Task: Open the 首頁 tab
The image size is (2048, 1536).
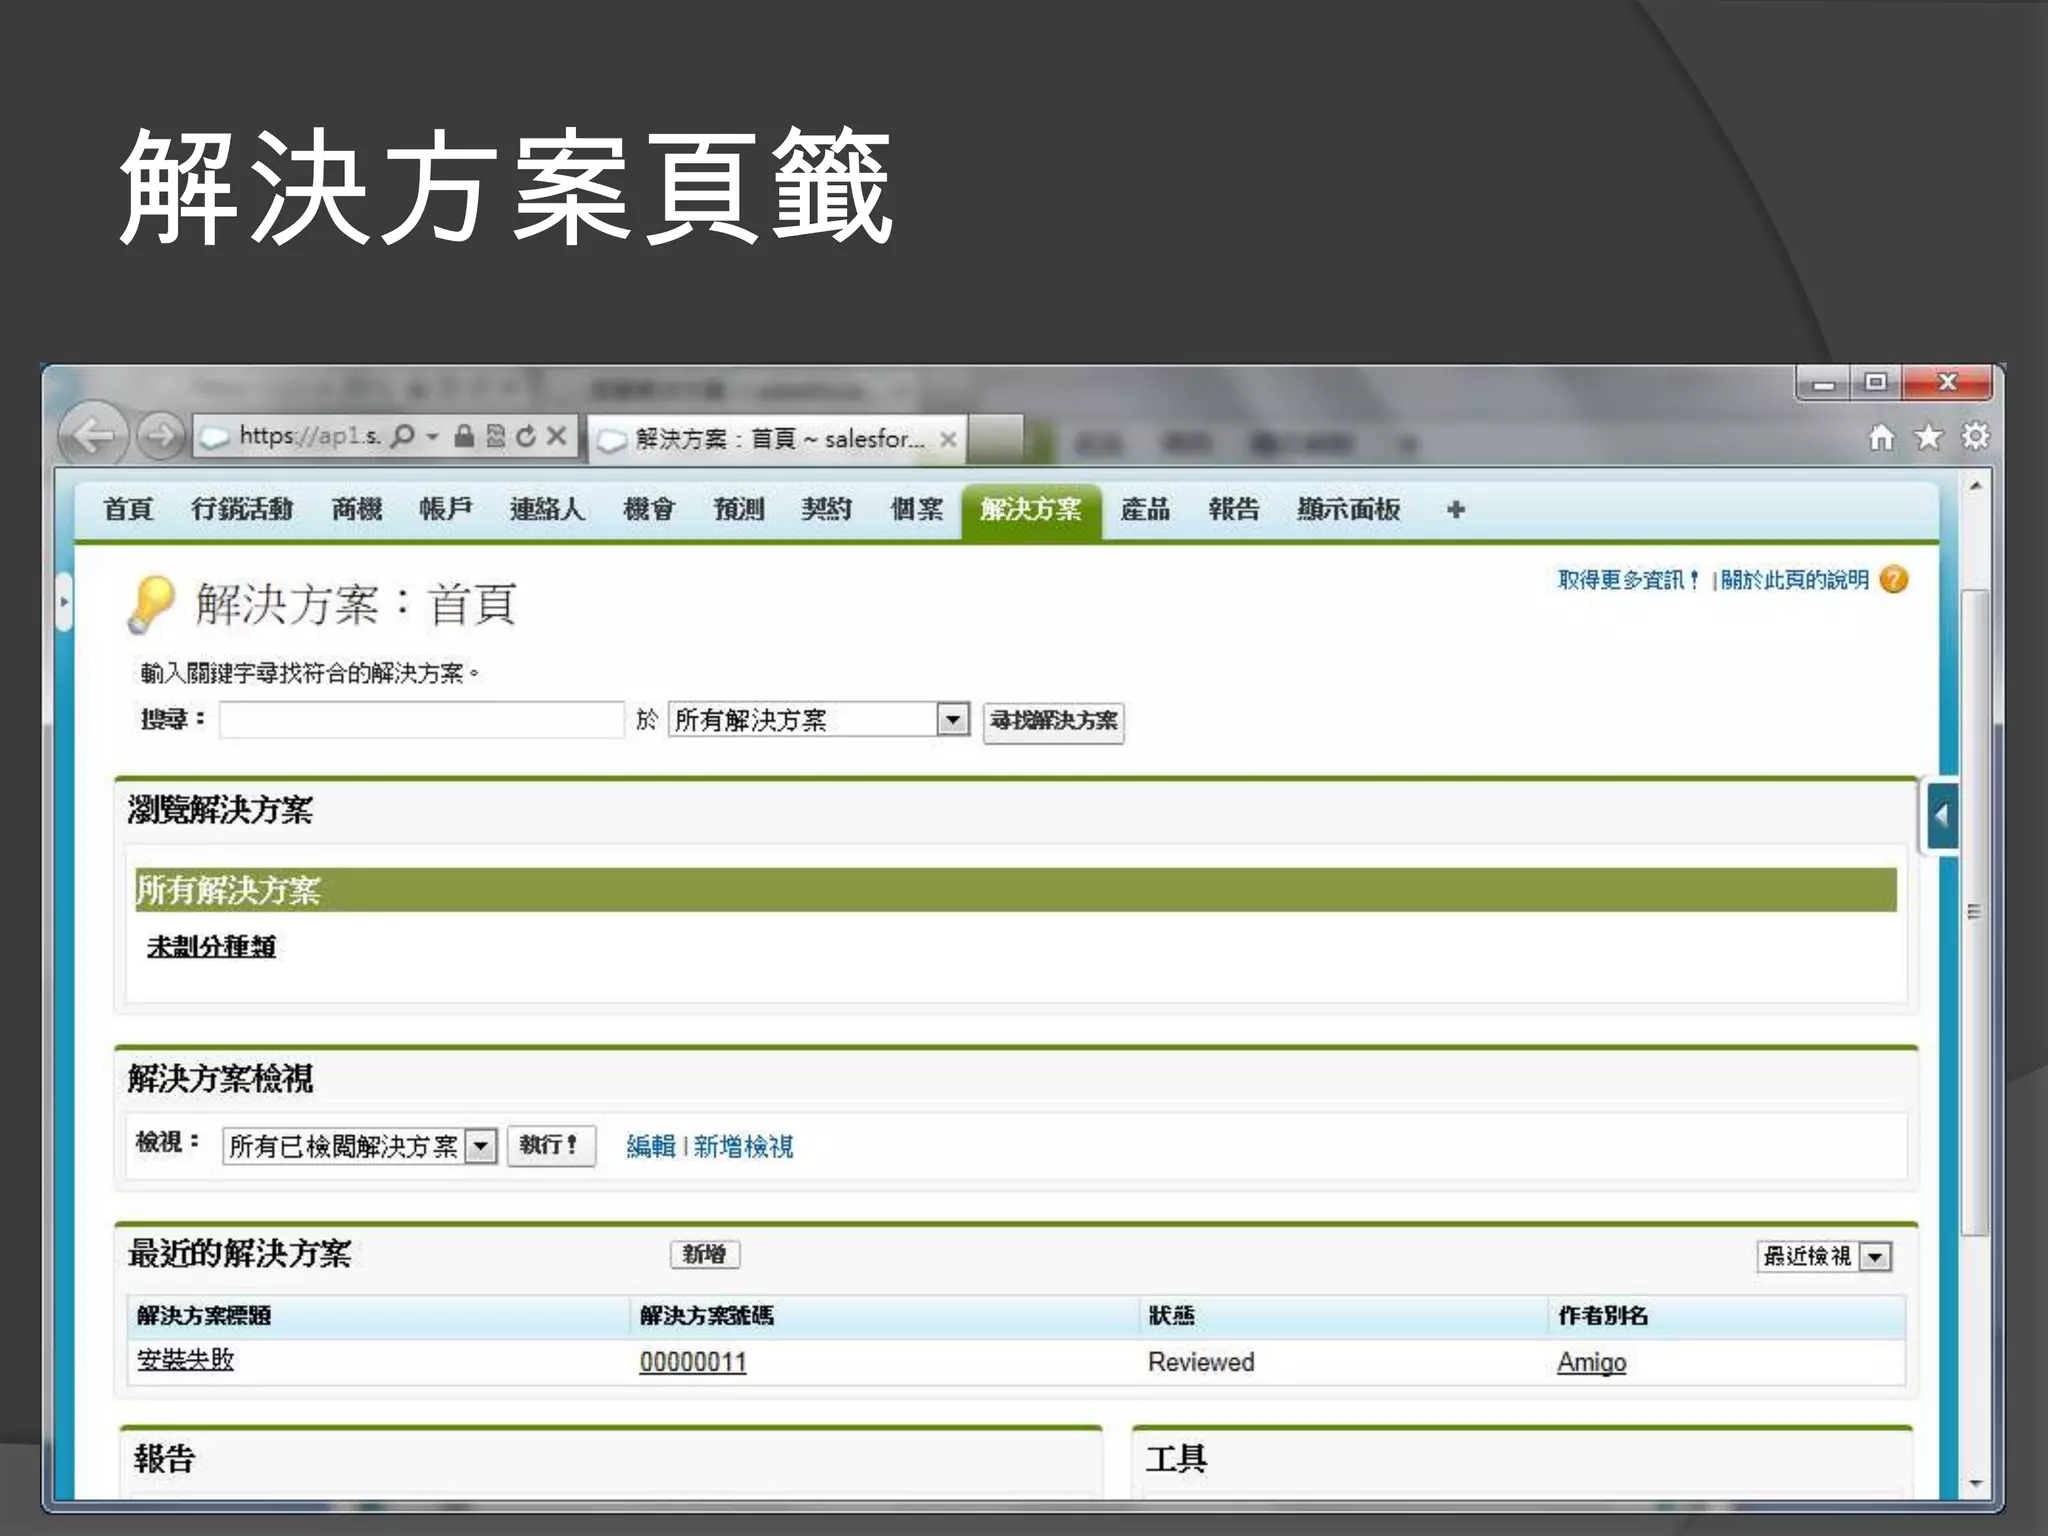Action: coord(128,510)
